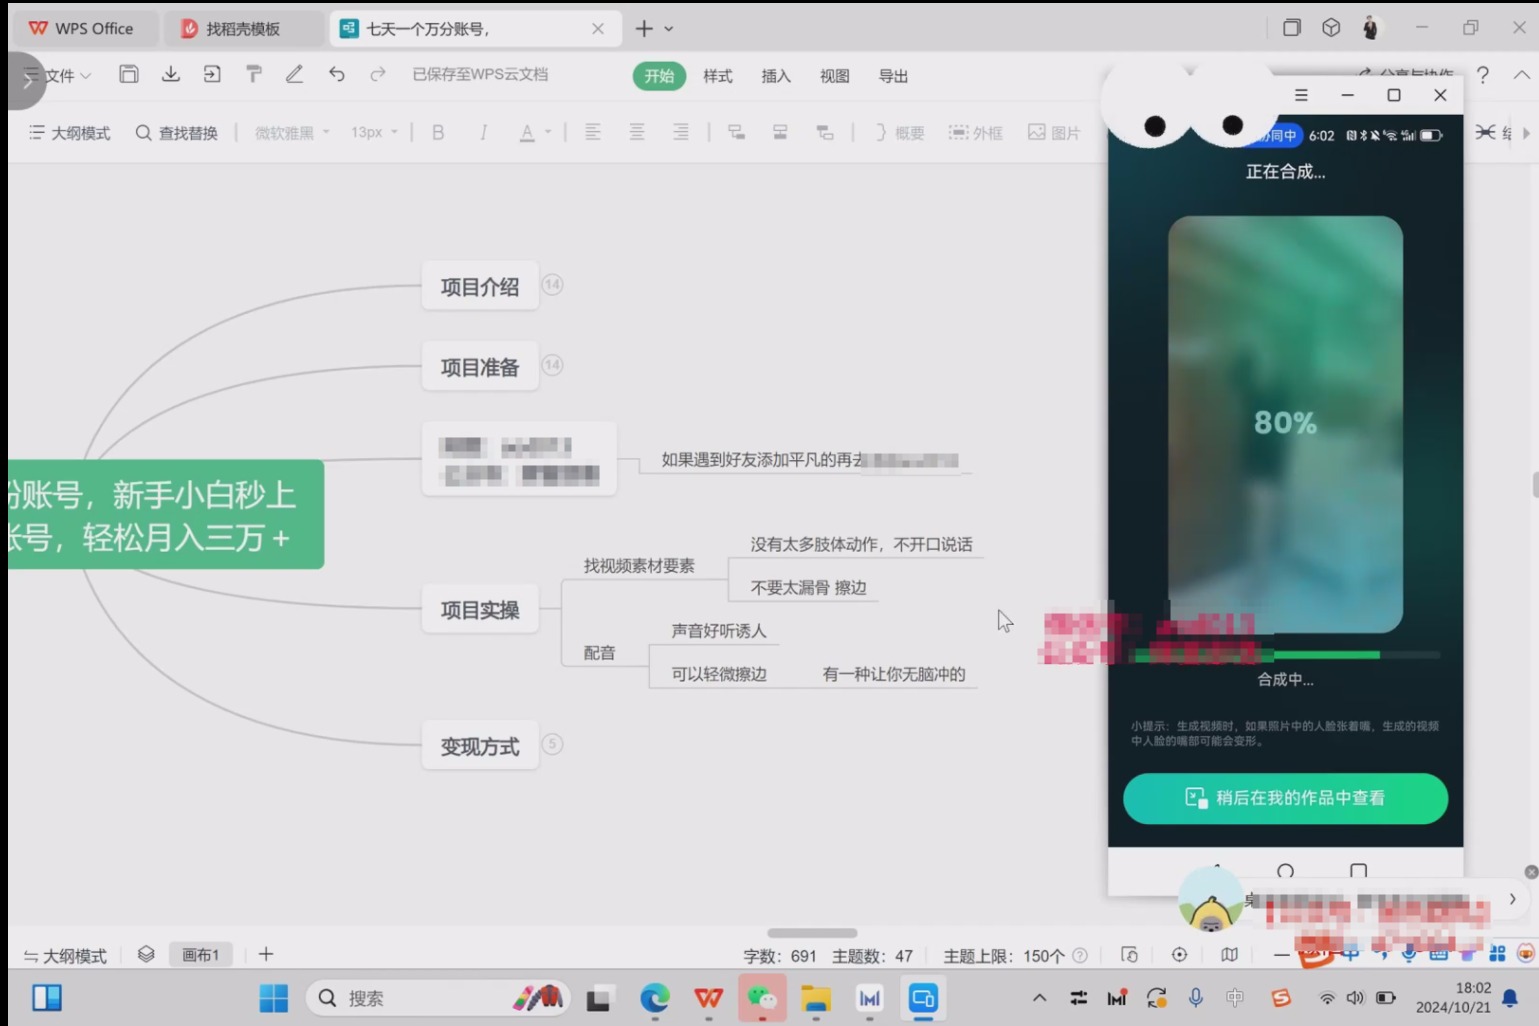Expand the 项目介绍 node count badge
1539x1026 pixels.
click(552, 285)
